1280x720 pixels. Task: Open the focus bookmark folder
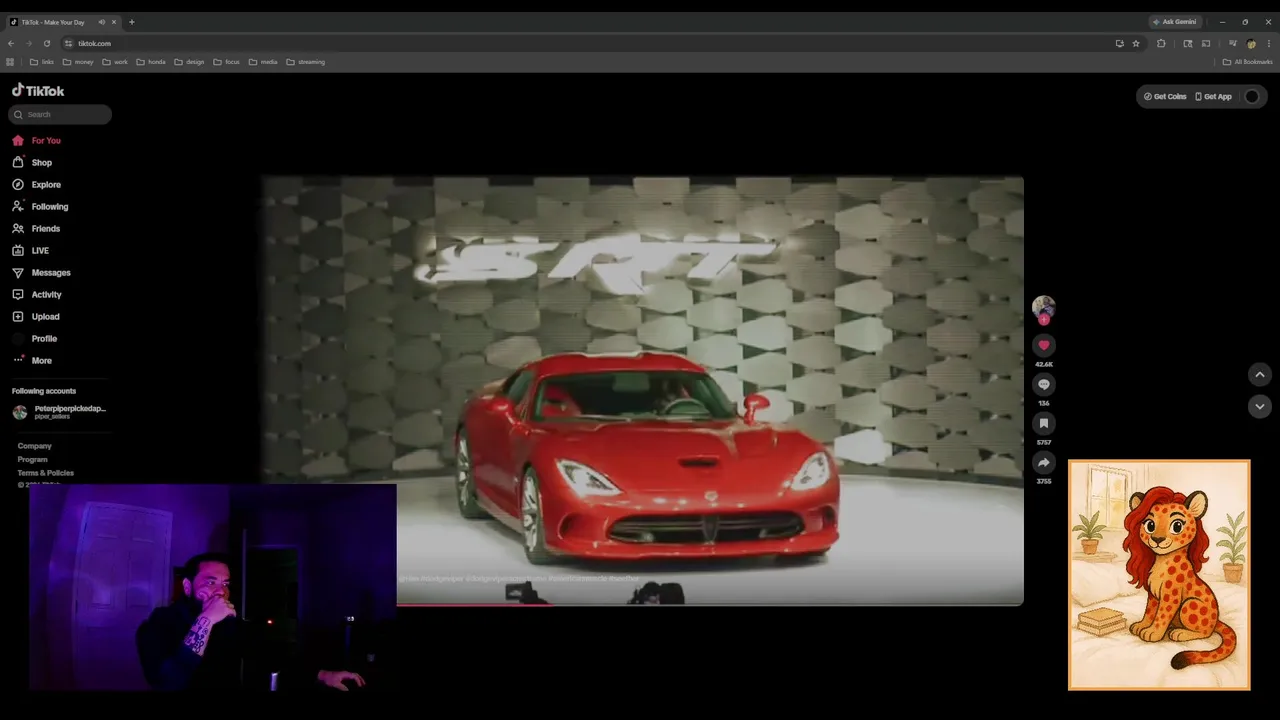226,62
